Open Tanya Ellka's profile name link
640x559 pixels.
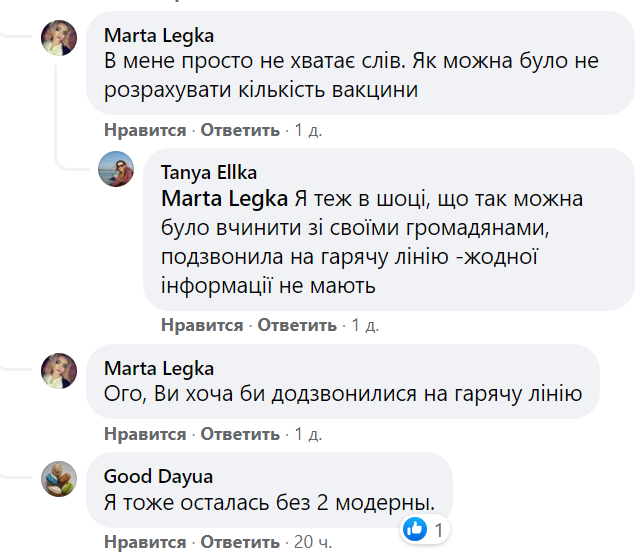tap(208, 173)
